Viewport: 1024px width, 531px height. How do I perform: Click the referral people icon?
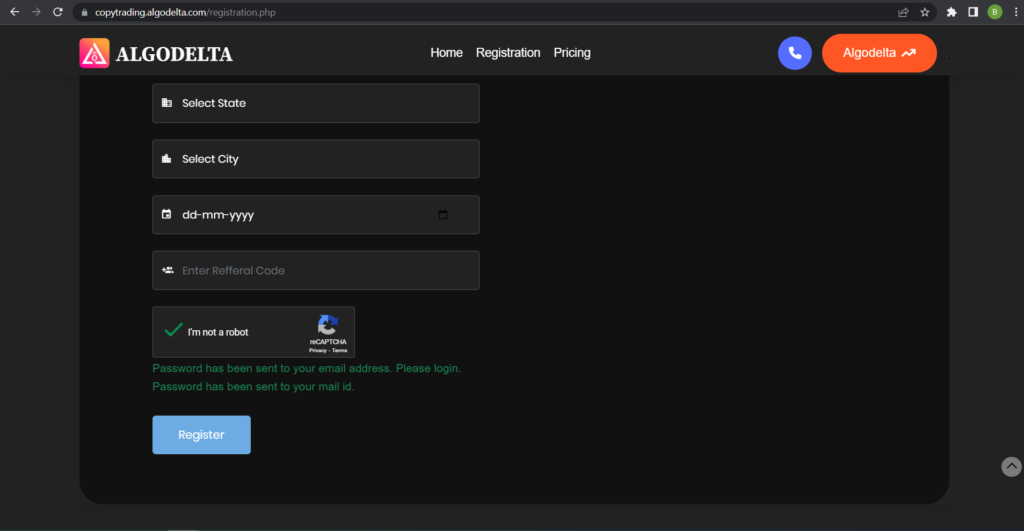168,270
